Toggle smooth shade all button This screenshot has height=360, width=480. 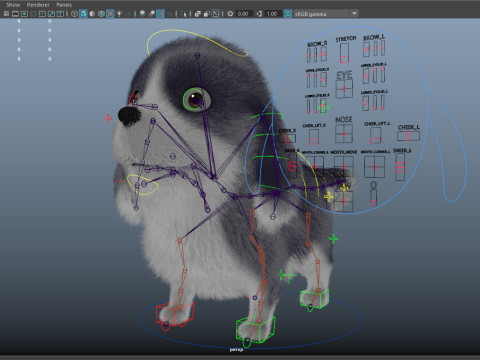pos(83,14)
